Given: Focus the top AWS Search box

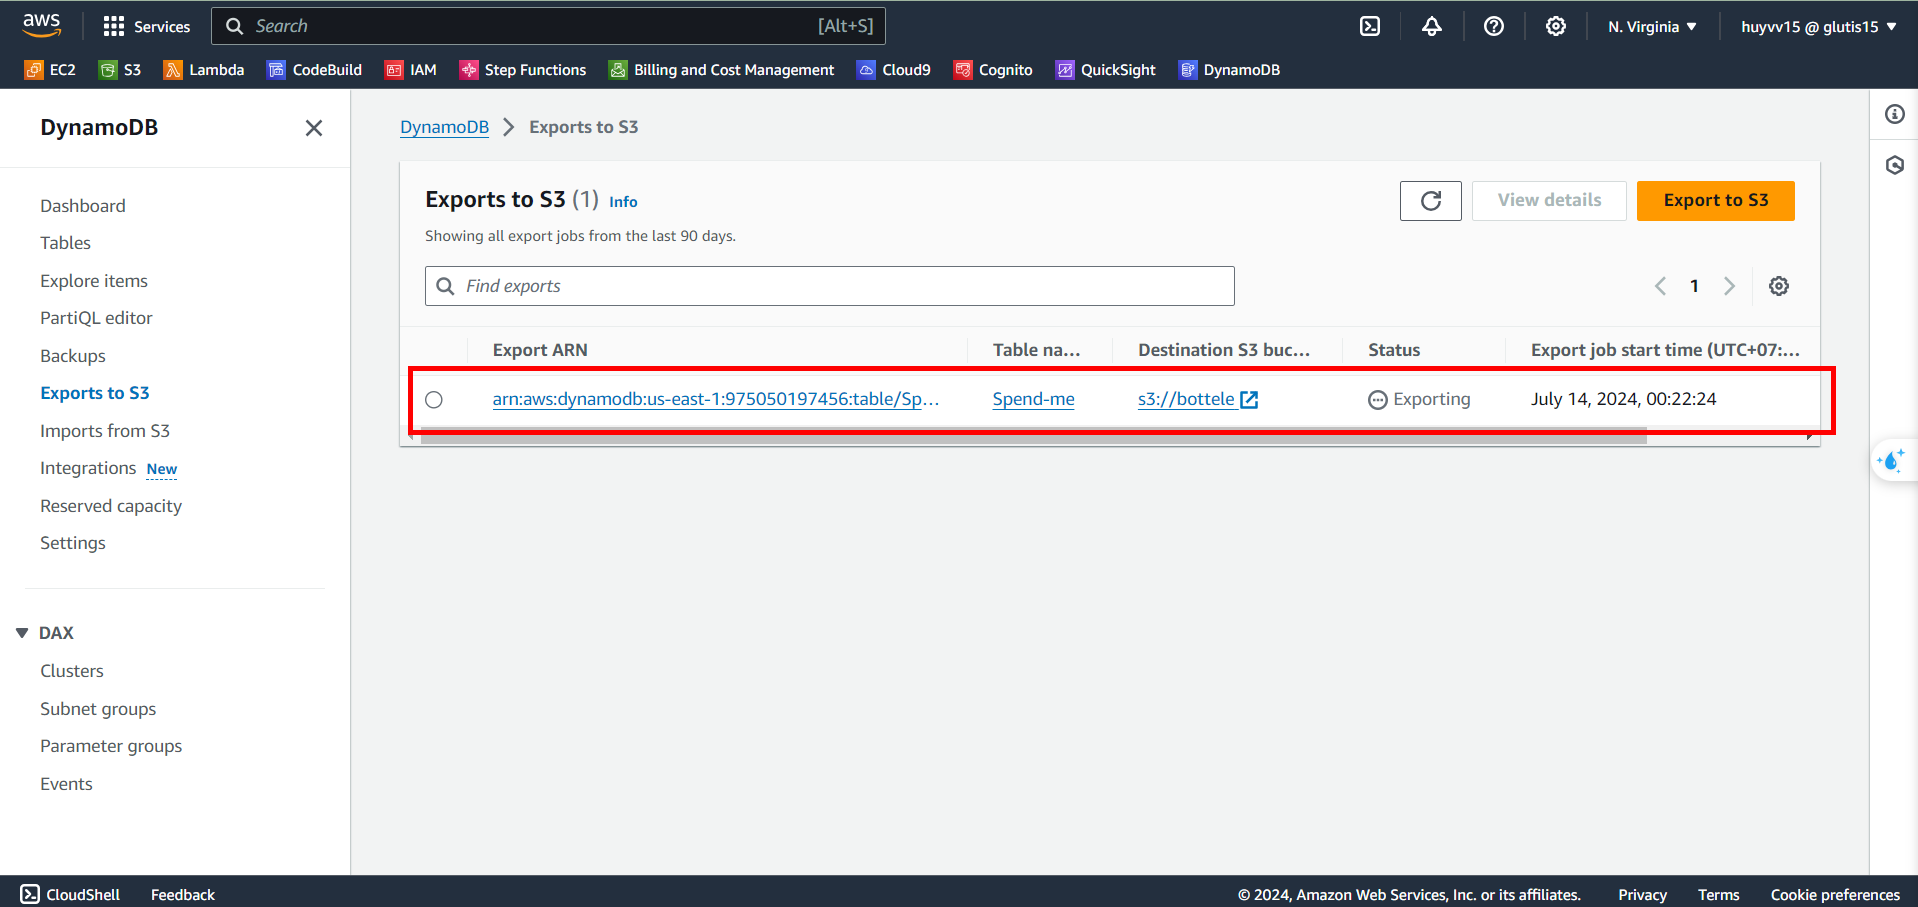Looking at the screenshot, I should pyautogui.click(x=548, y=26).
